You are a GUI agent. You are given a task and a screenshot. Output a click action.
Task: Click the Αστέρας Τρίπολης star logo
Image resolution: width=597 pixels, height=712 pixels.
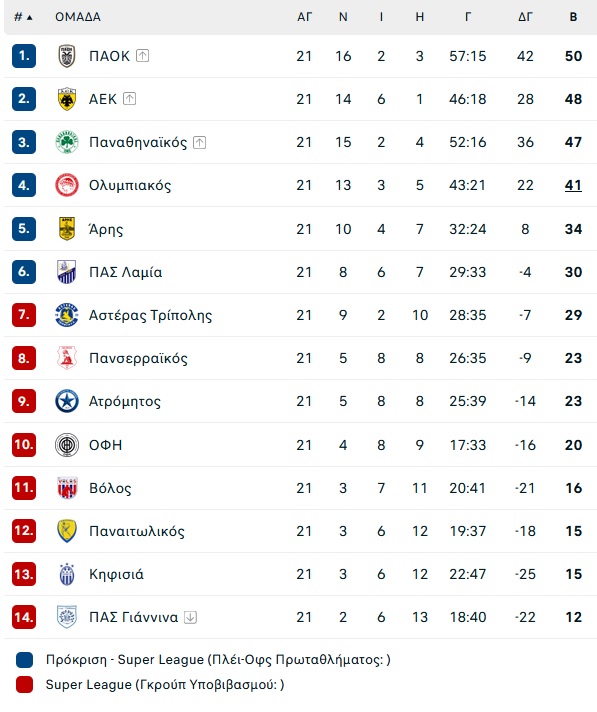pyautogui.click(x=67, y=315)
